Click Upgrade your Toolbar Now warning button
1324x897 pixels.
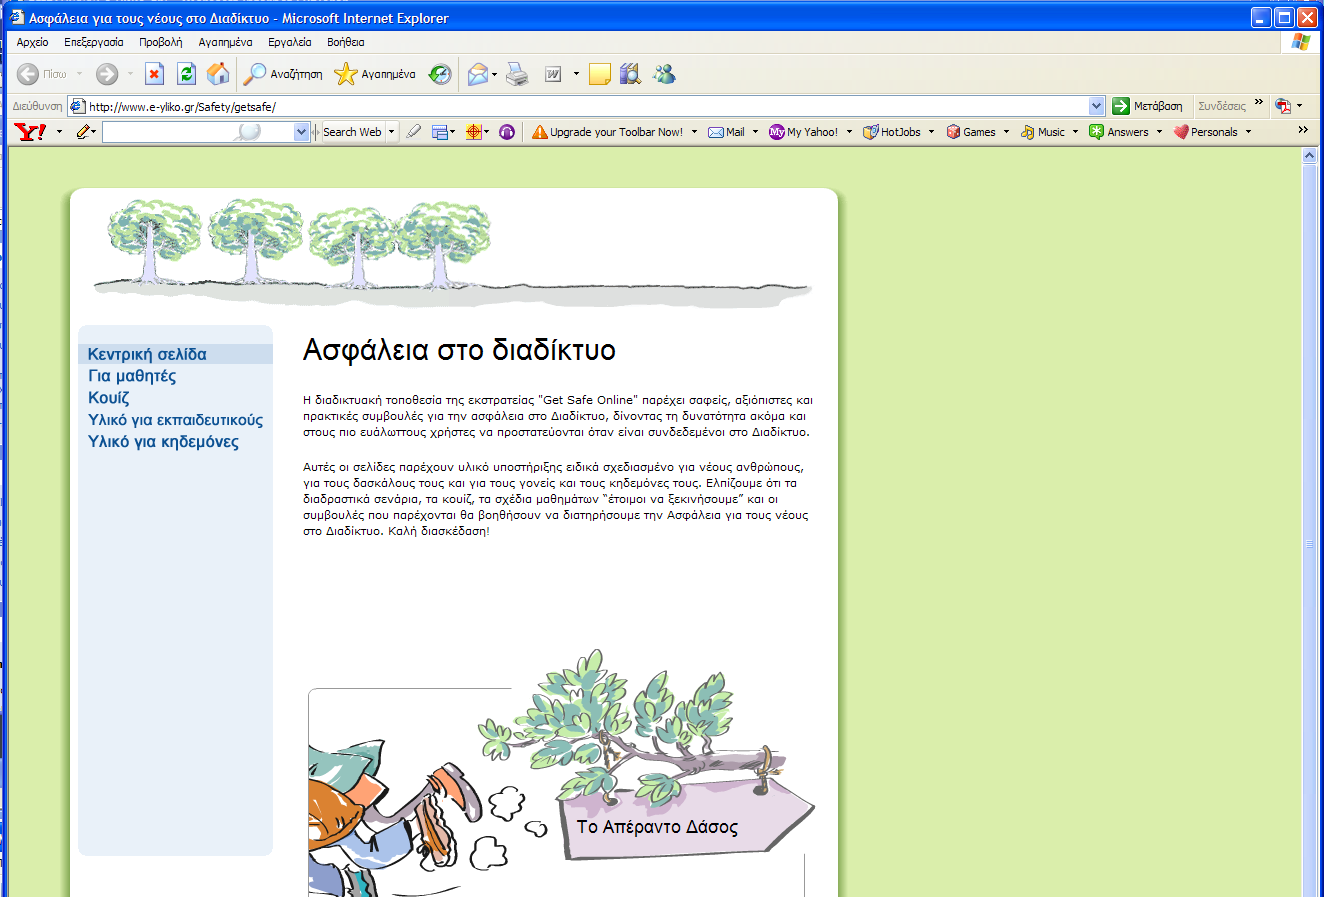[x=607, y=132]
